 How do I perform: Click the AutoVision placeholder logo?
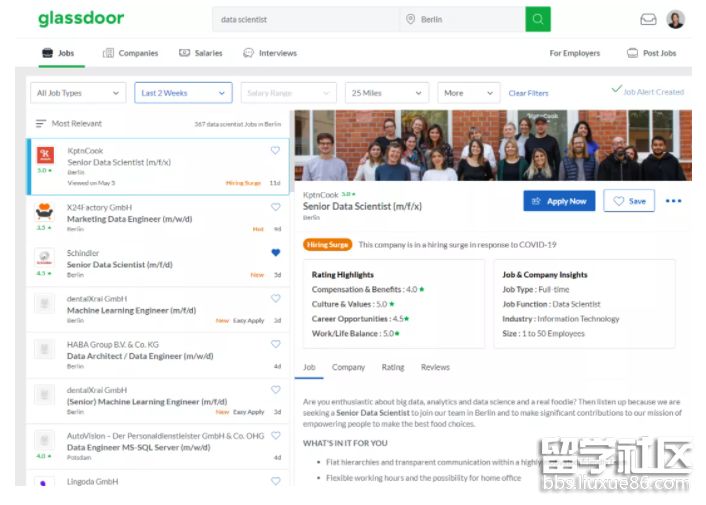[44, 440]
